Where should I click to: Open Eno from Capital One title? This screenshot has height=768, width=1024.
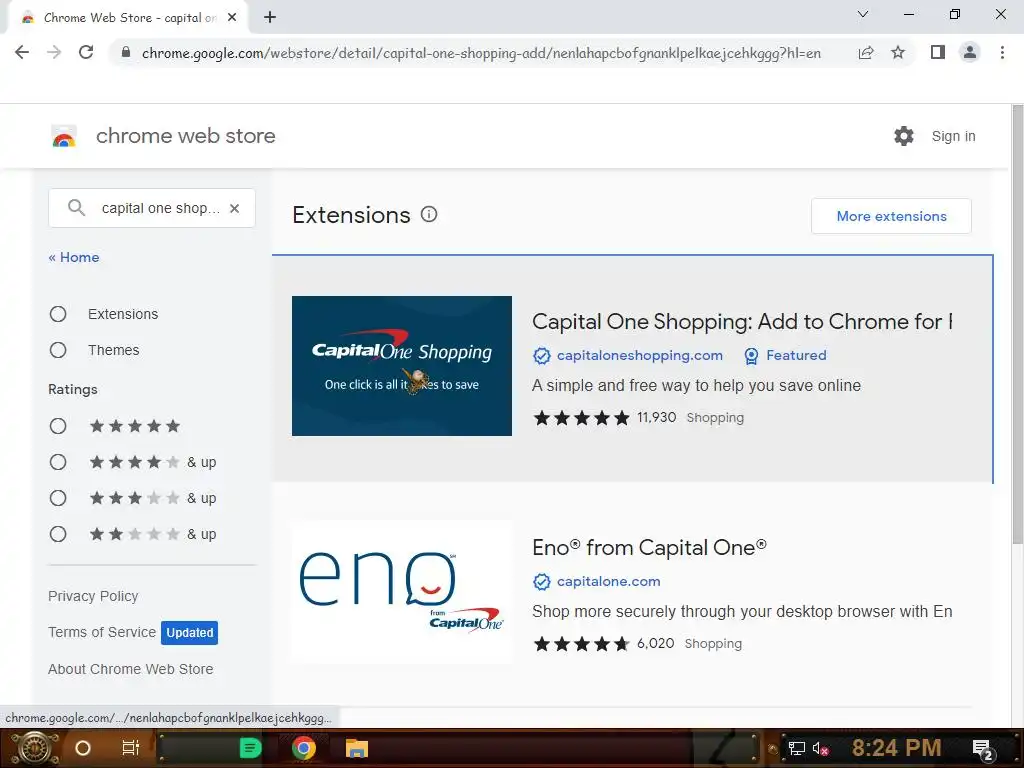tap(650, 547)
